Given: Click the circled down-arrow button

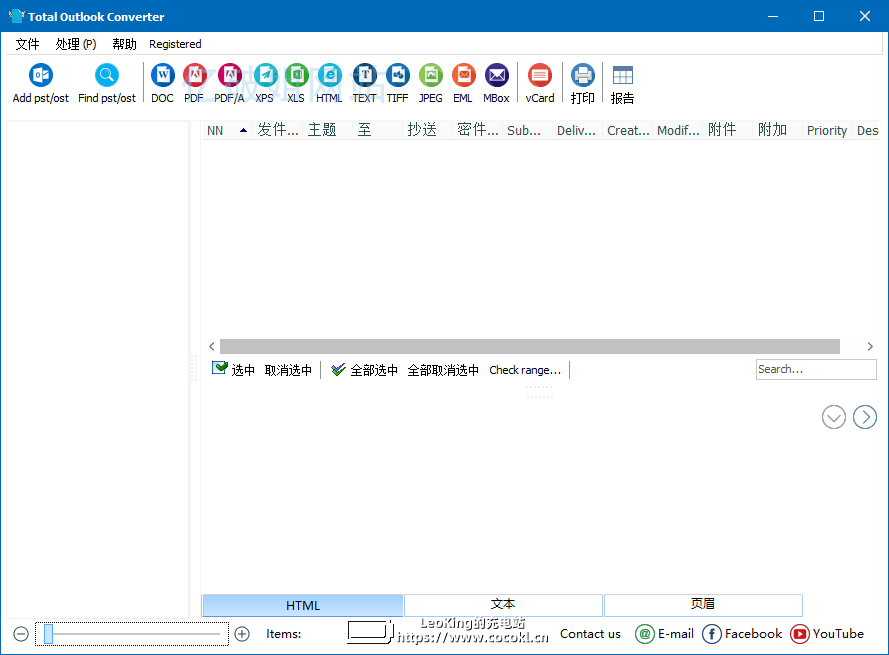Looking at the screenshot, I should (x=833, y=417).
